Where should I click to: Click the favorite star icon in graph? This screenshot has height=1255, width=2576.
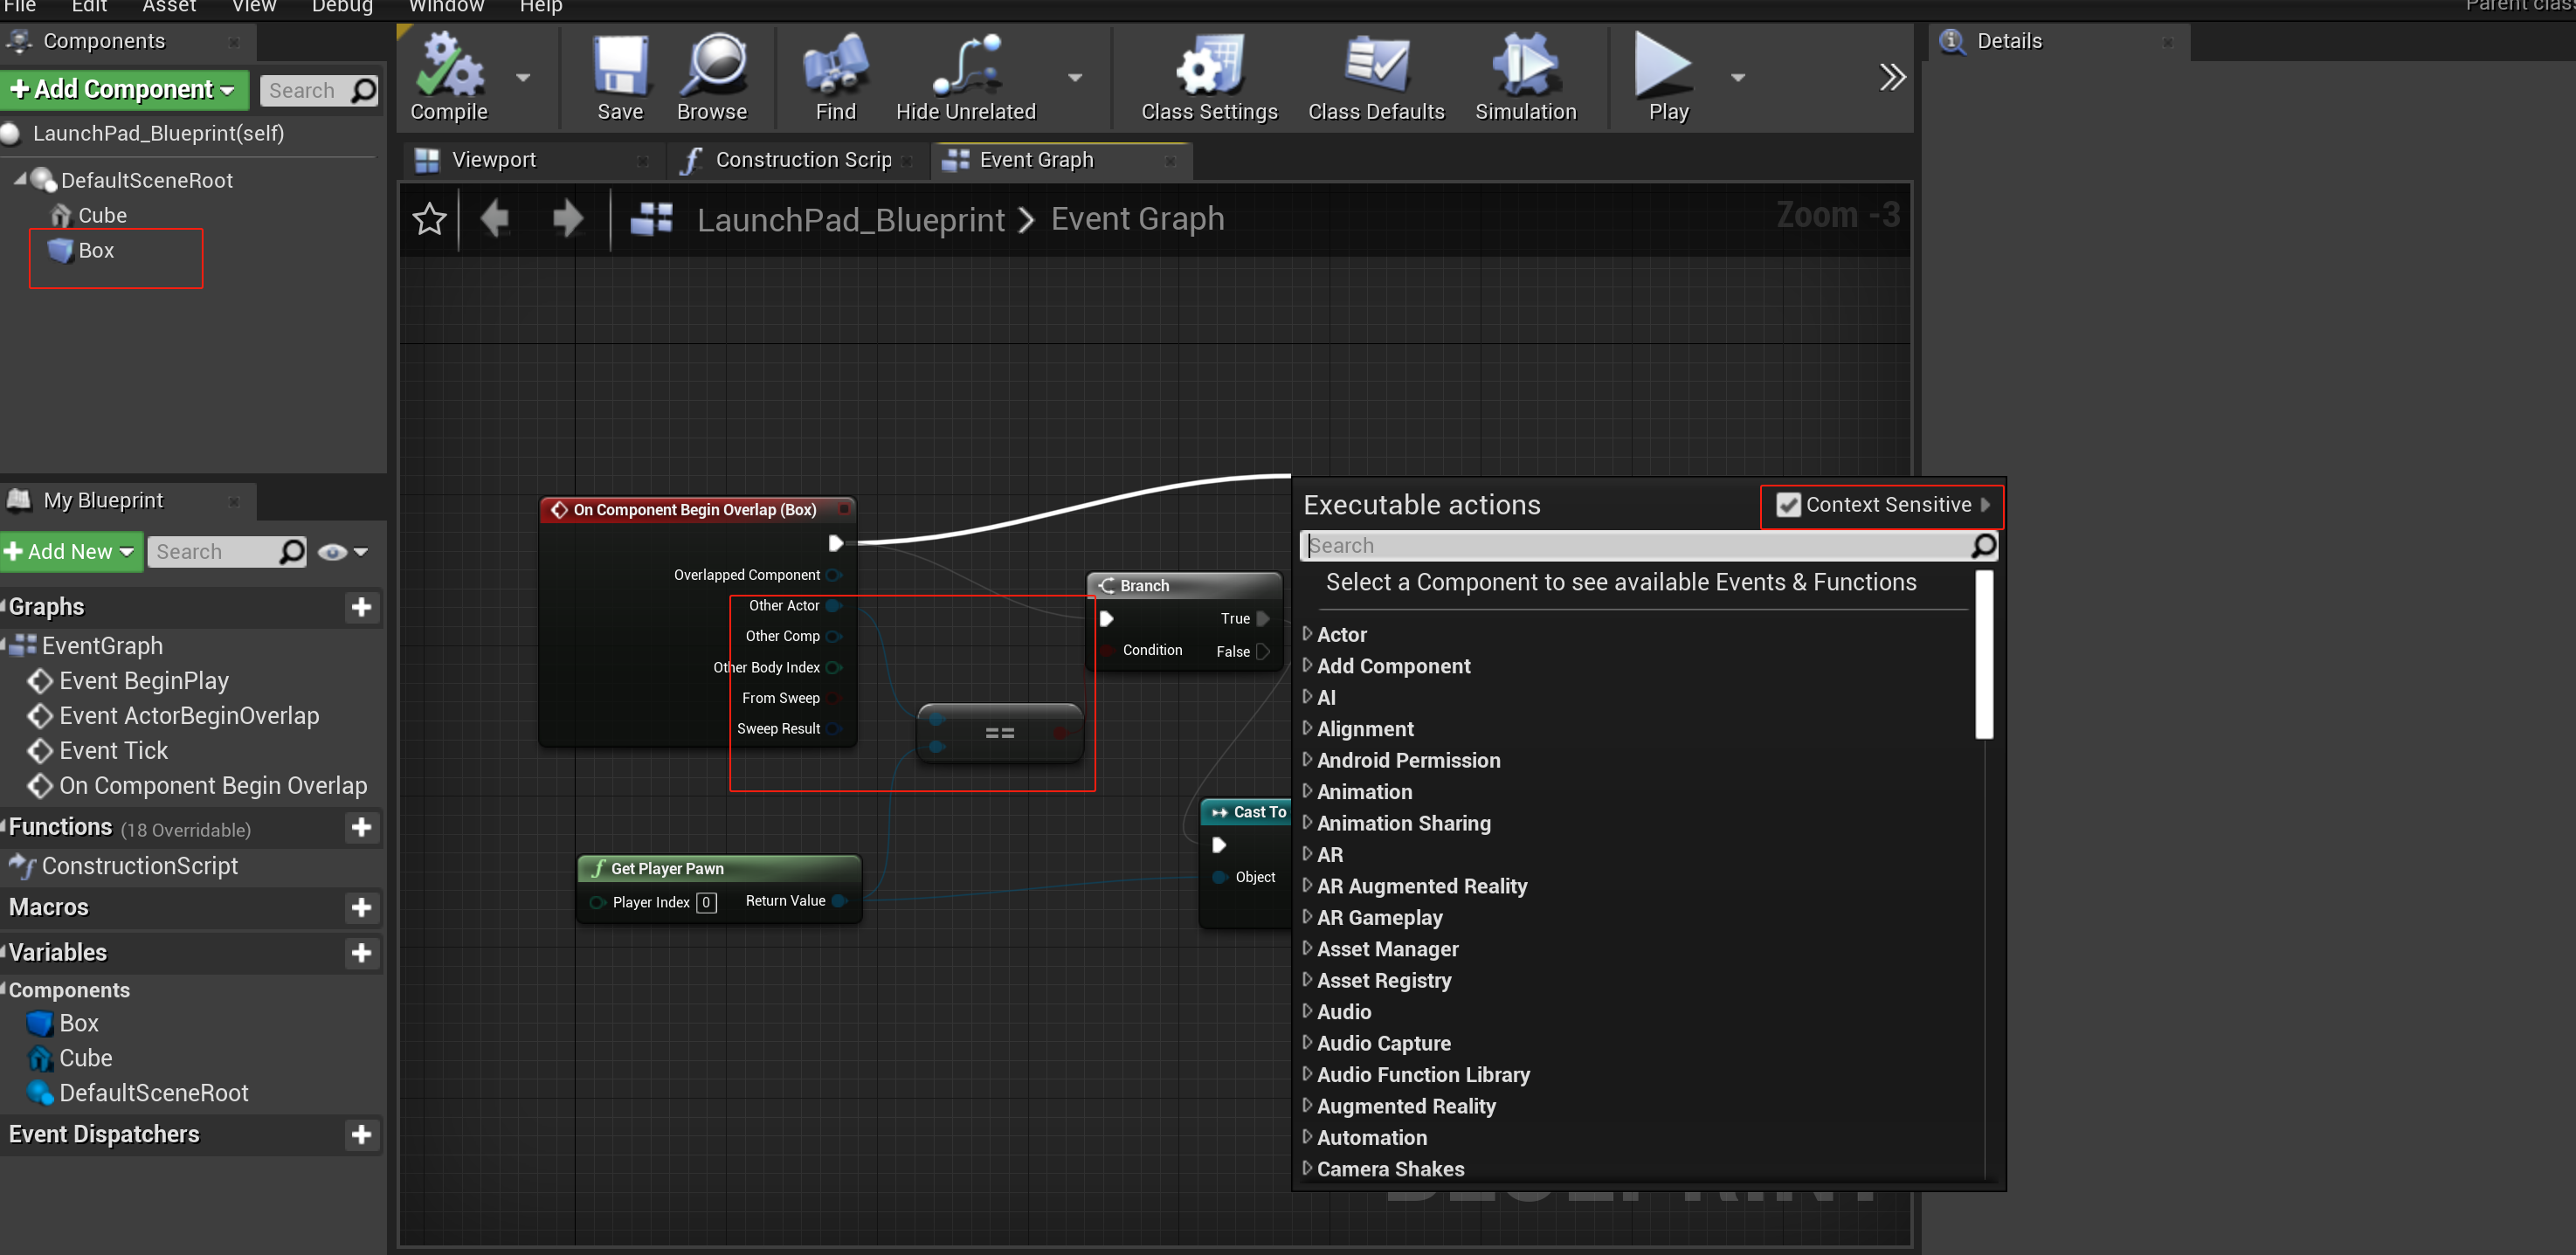click(x=429, y=219)
